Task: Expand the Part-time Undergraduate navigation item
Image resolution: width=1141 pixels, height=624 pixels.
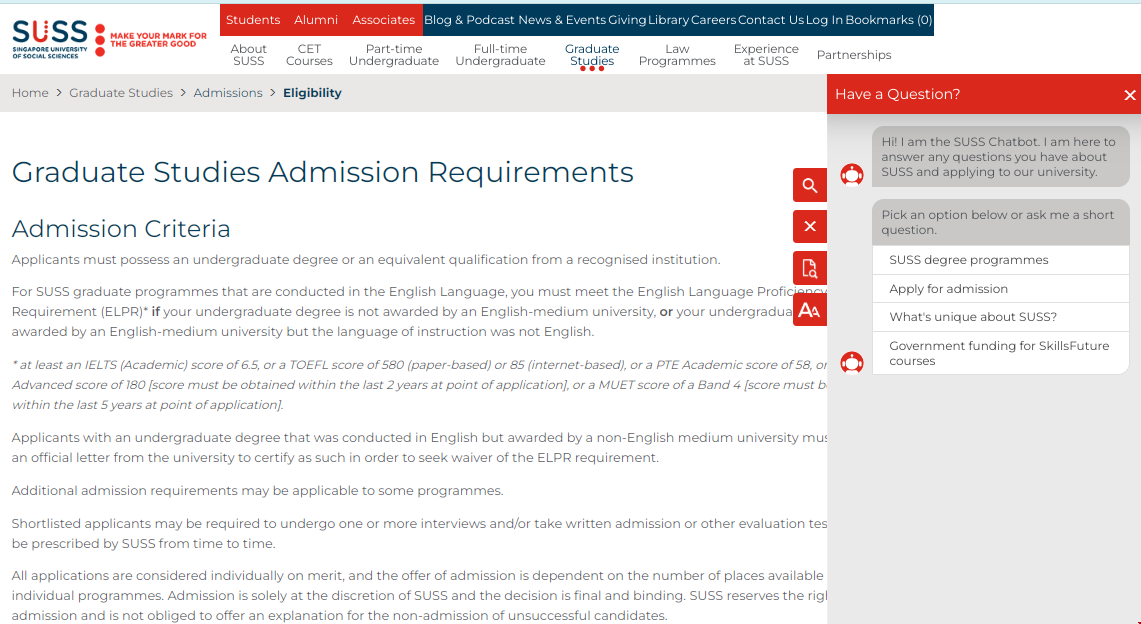Action: click(x=394, y=55)
